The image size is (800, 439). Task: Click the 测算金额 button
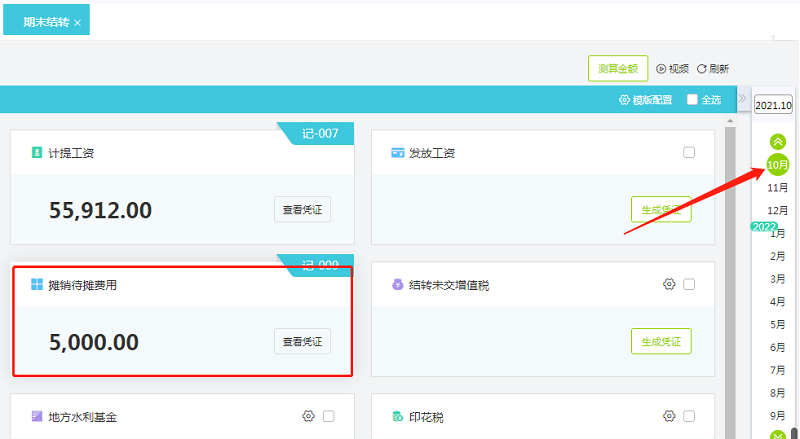[x=617, y=68]
